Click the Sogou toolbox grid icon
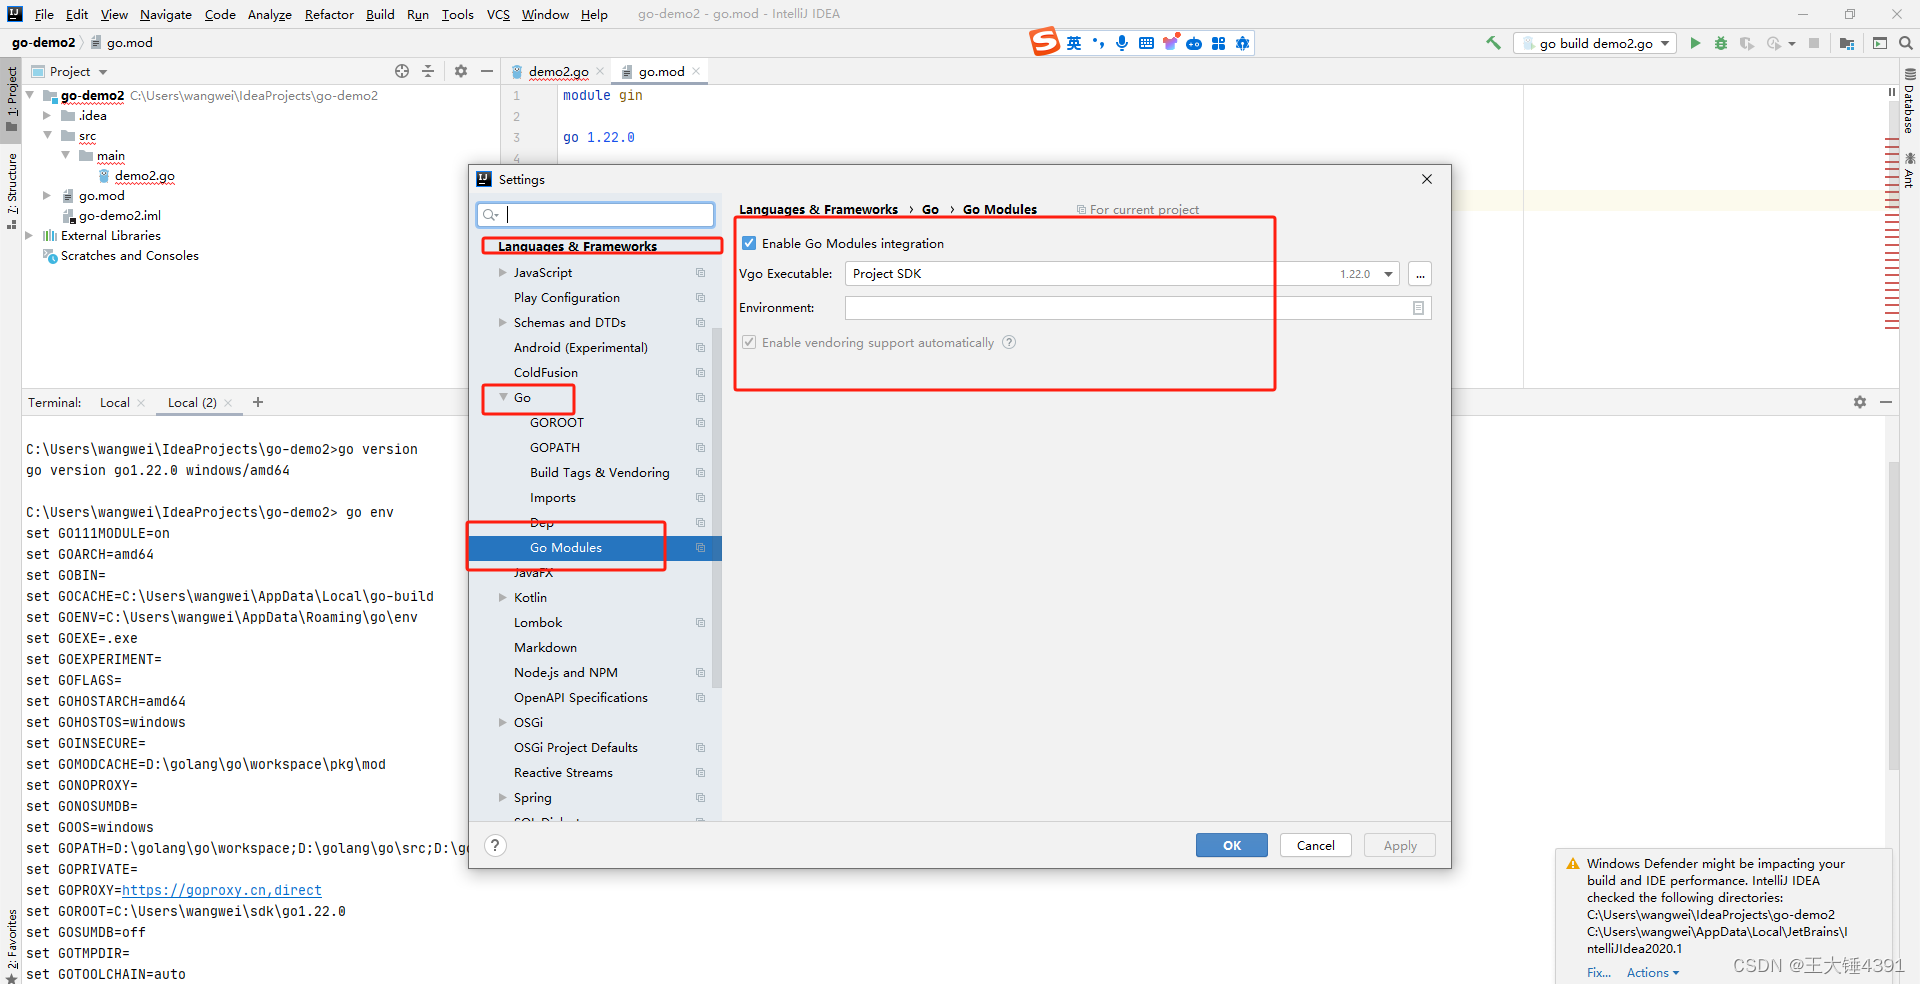1920x984 pixels. tap(1218, 43)
